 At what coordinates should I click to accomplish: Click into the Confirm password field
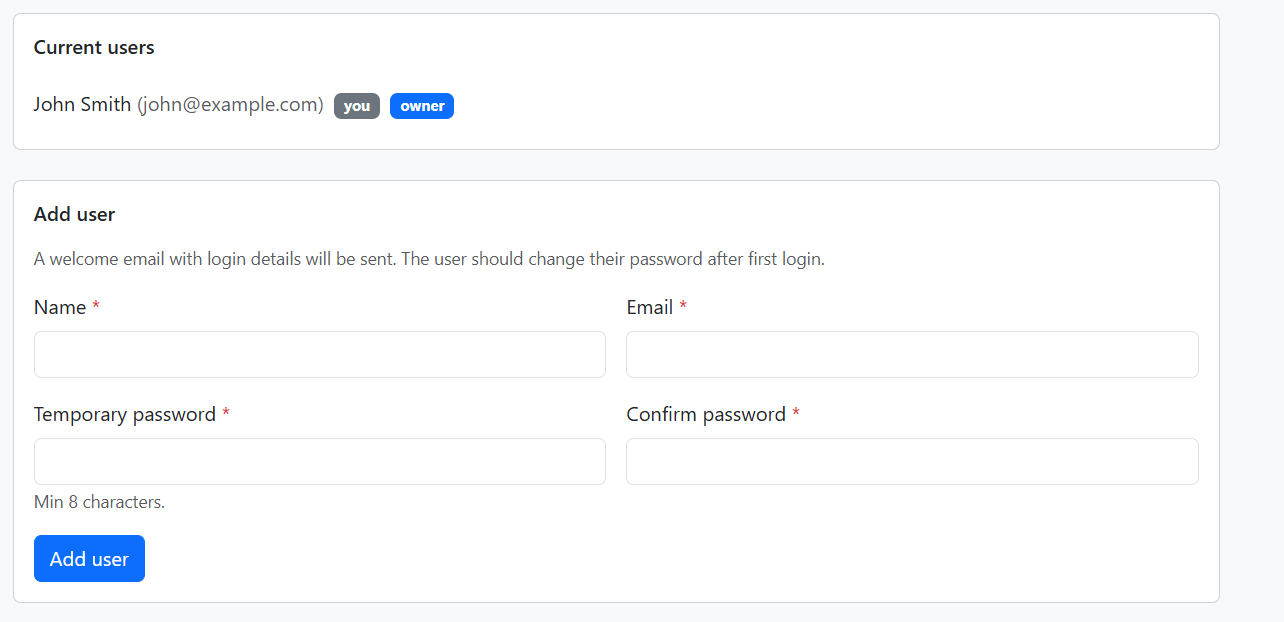pyautogui.click(x=911, y=462)
